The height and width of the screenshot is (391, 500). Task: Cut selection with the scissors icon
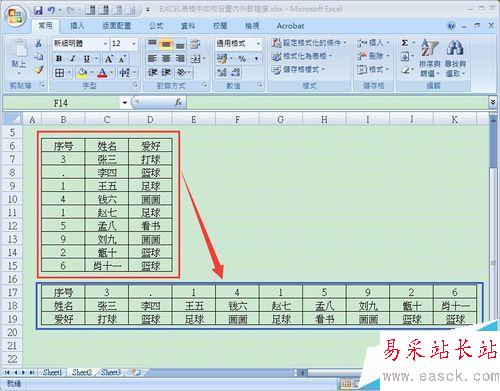click(x=39, y=43)
